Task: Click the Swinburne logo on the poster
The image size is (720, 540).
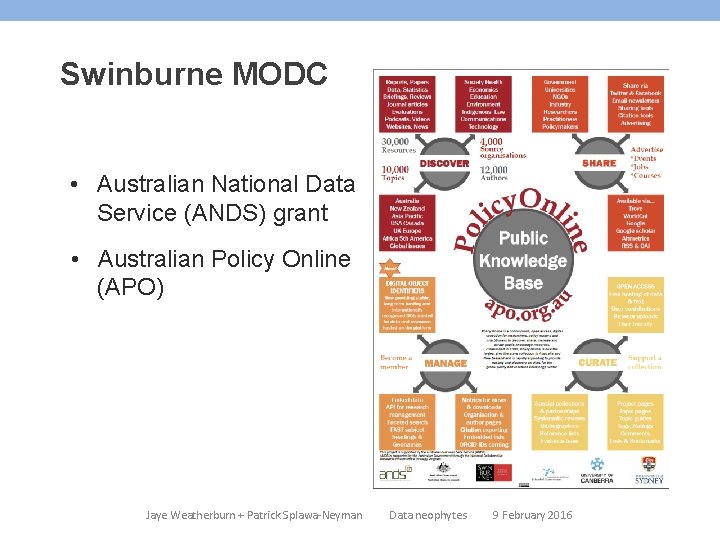Action: click(x=494, y=472)
